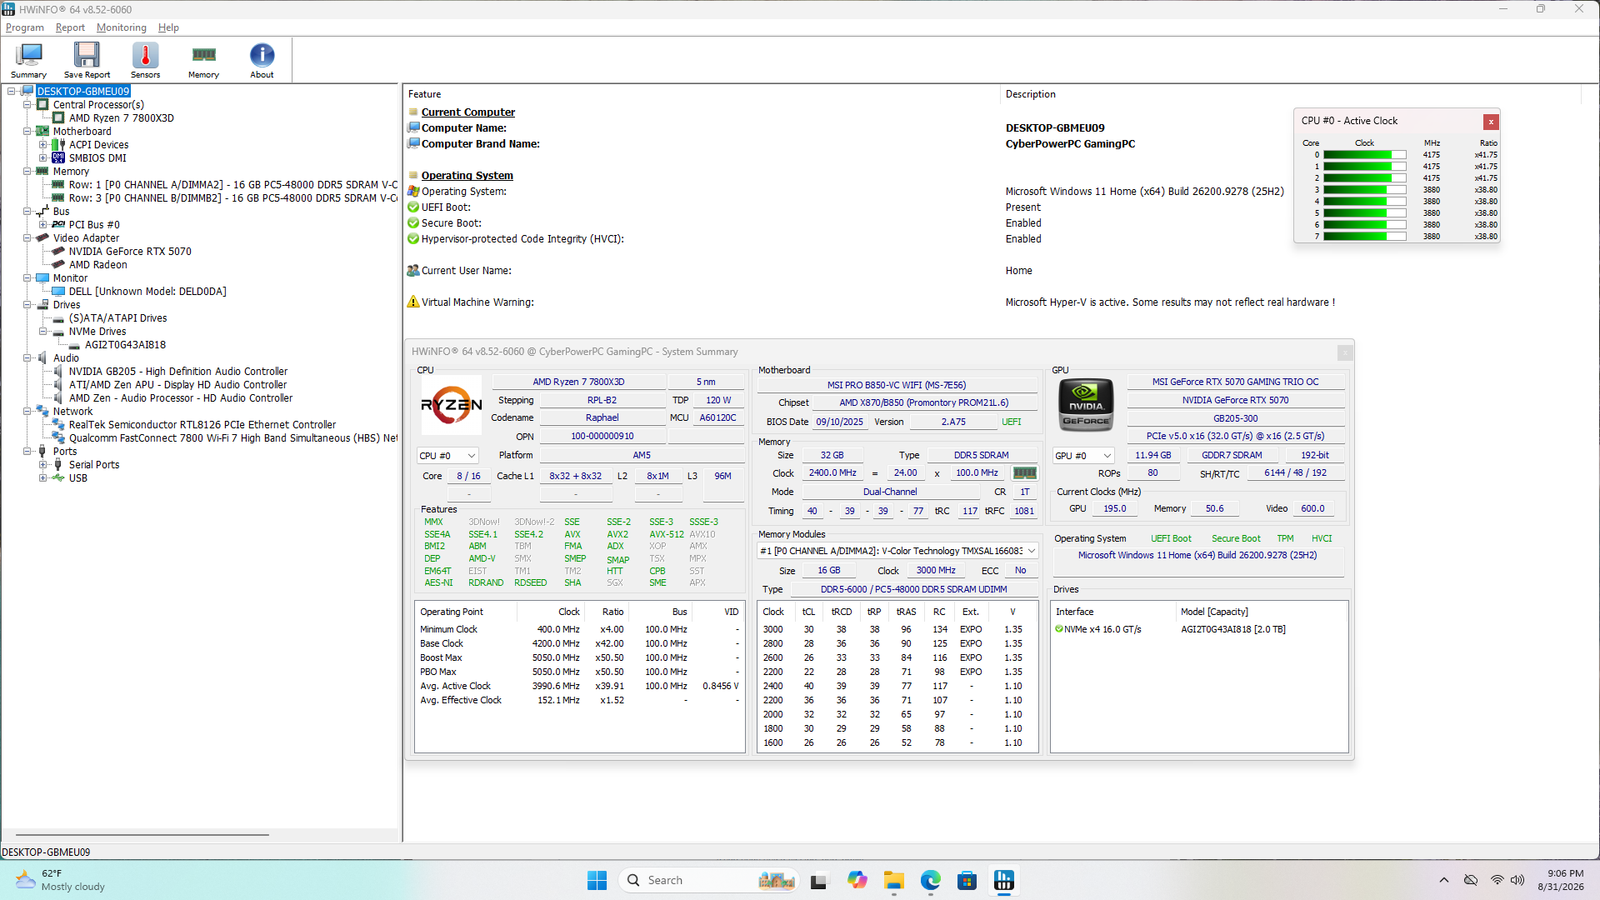Select the NVIDIA GB205 audio controller item
The image size is (1600, 900).
pos(178,372)
